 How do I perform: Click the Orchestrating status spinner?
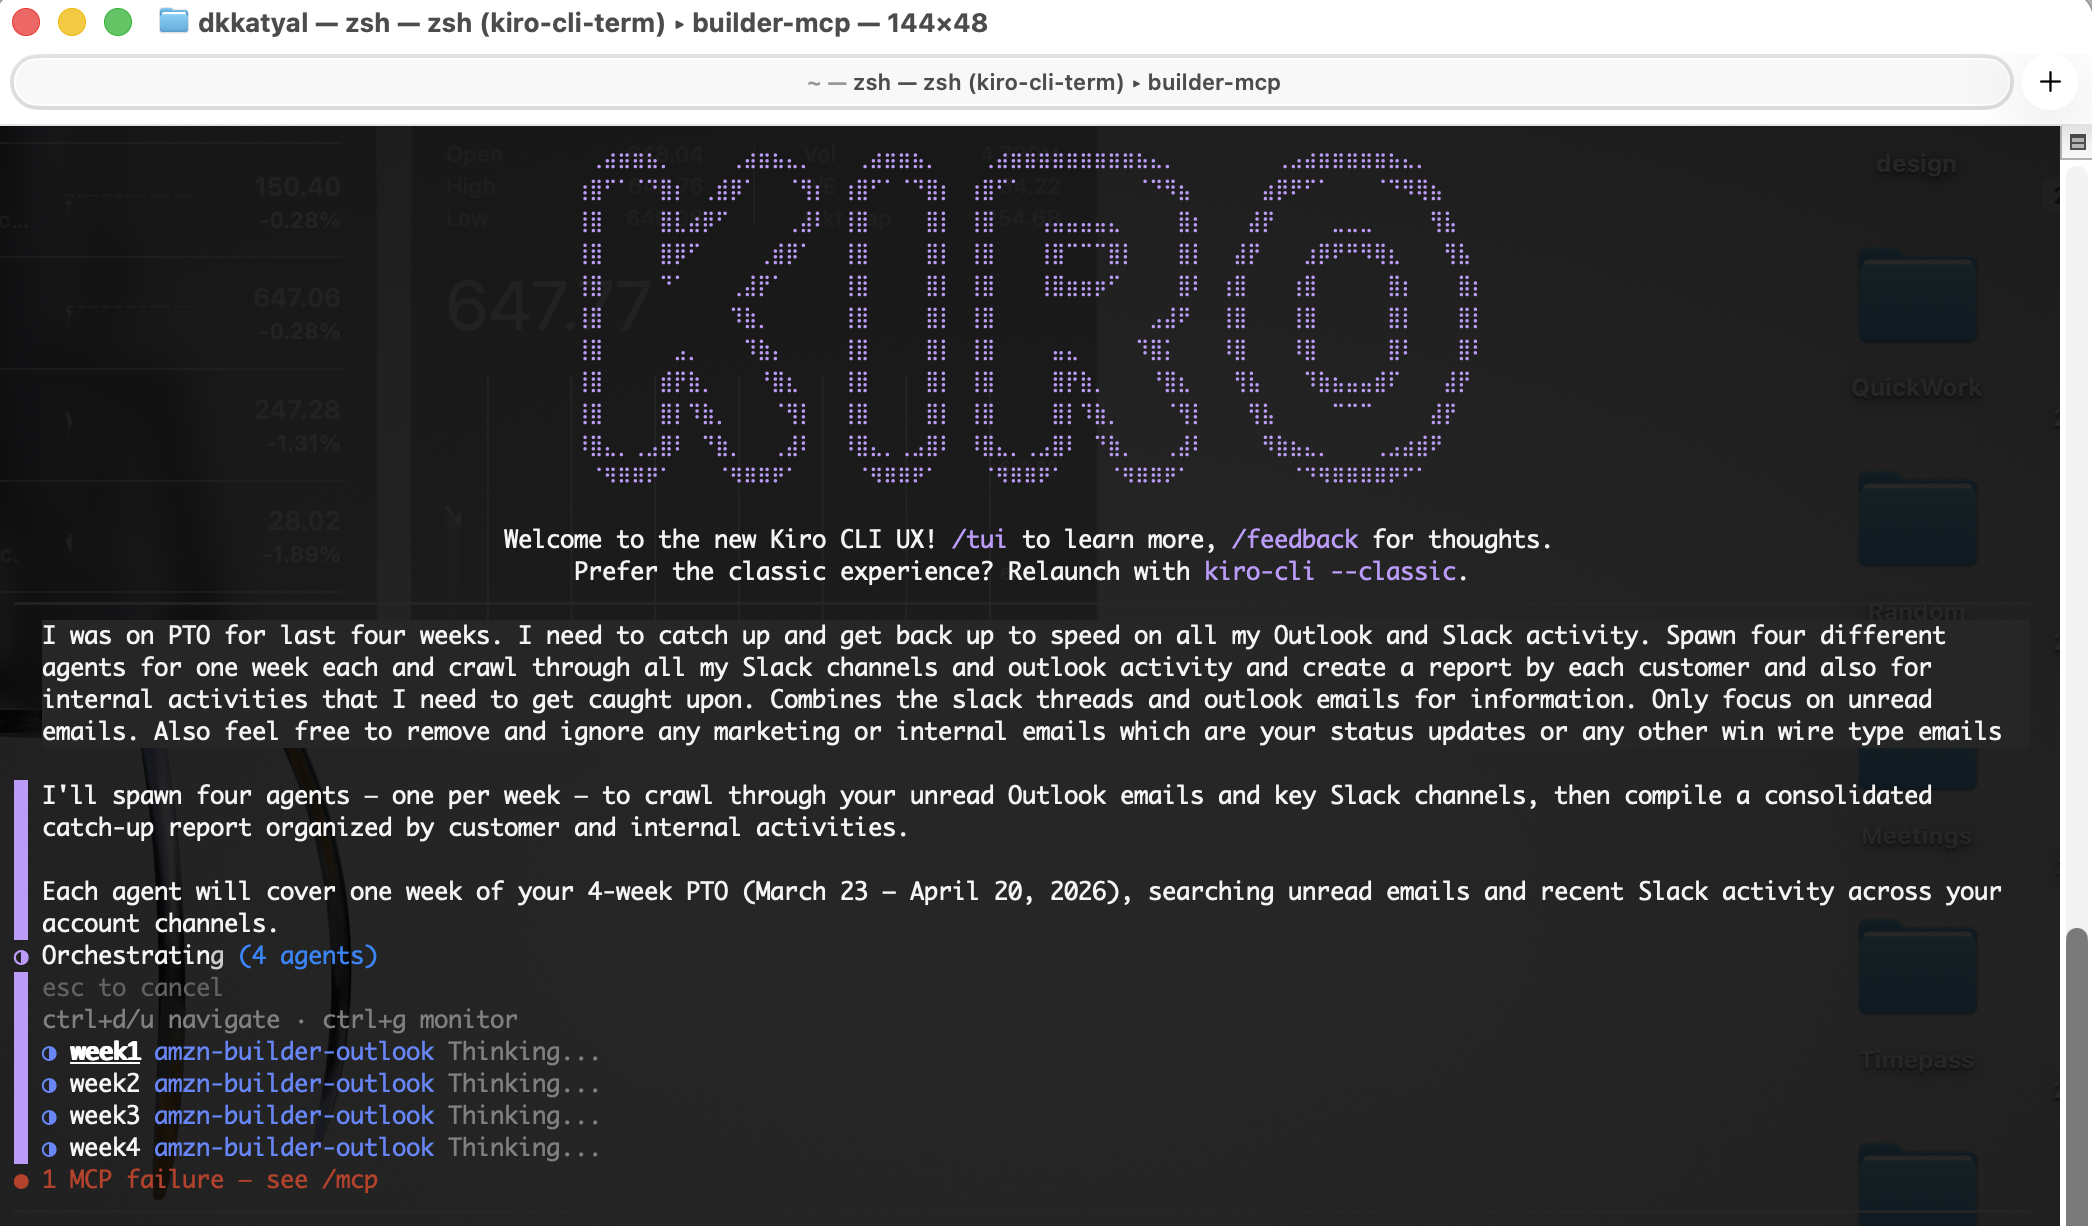click(20, 956)
